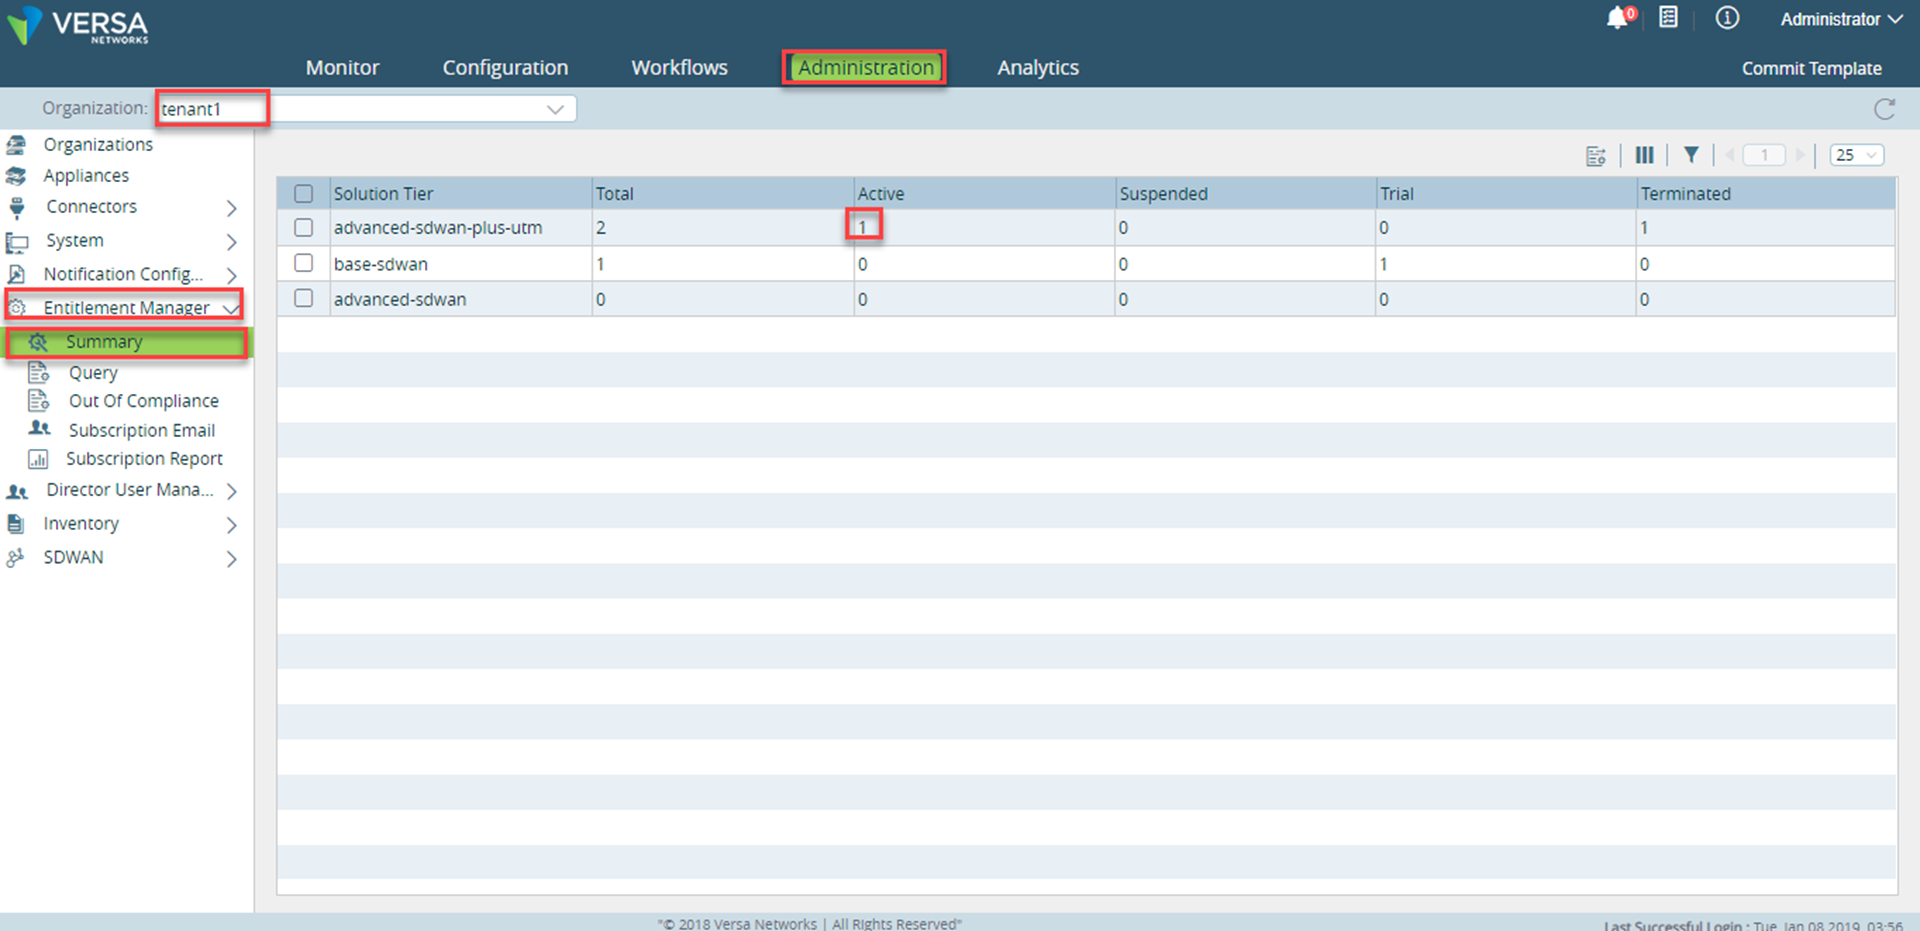Click the Query document icon
The width and height of the screenshot is (1920, 931).
pos(39,373)
